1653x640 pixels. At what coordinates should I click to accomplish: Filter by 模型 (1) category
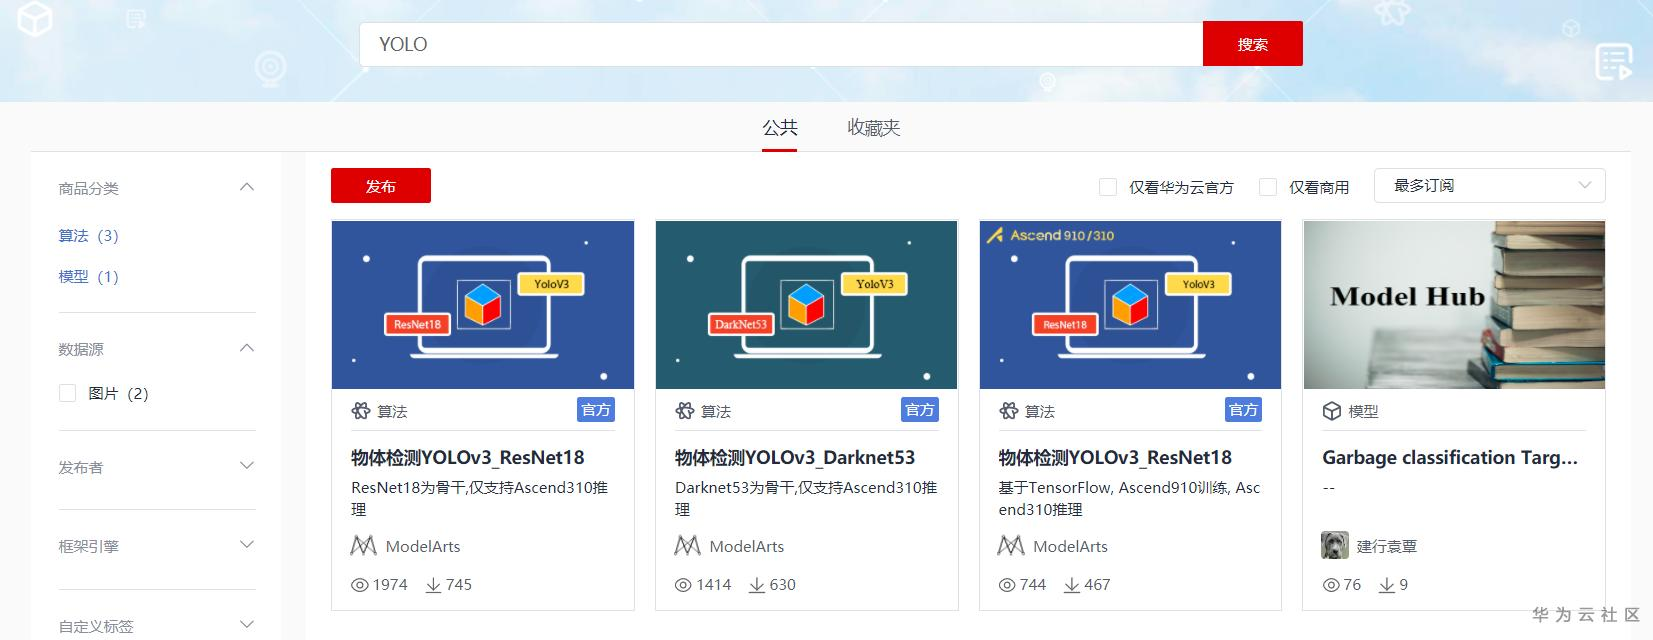pos(88,277)
